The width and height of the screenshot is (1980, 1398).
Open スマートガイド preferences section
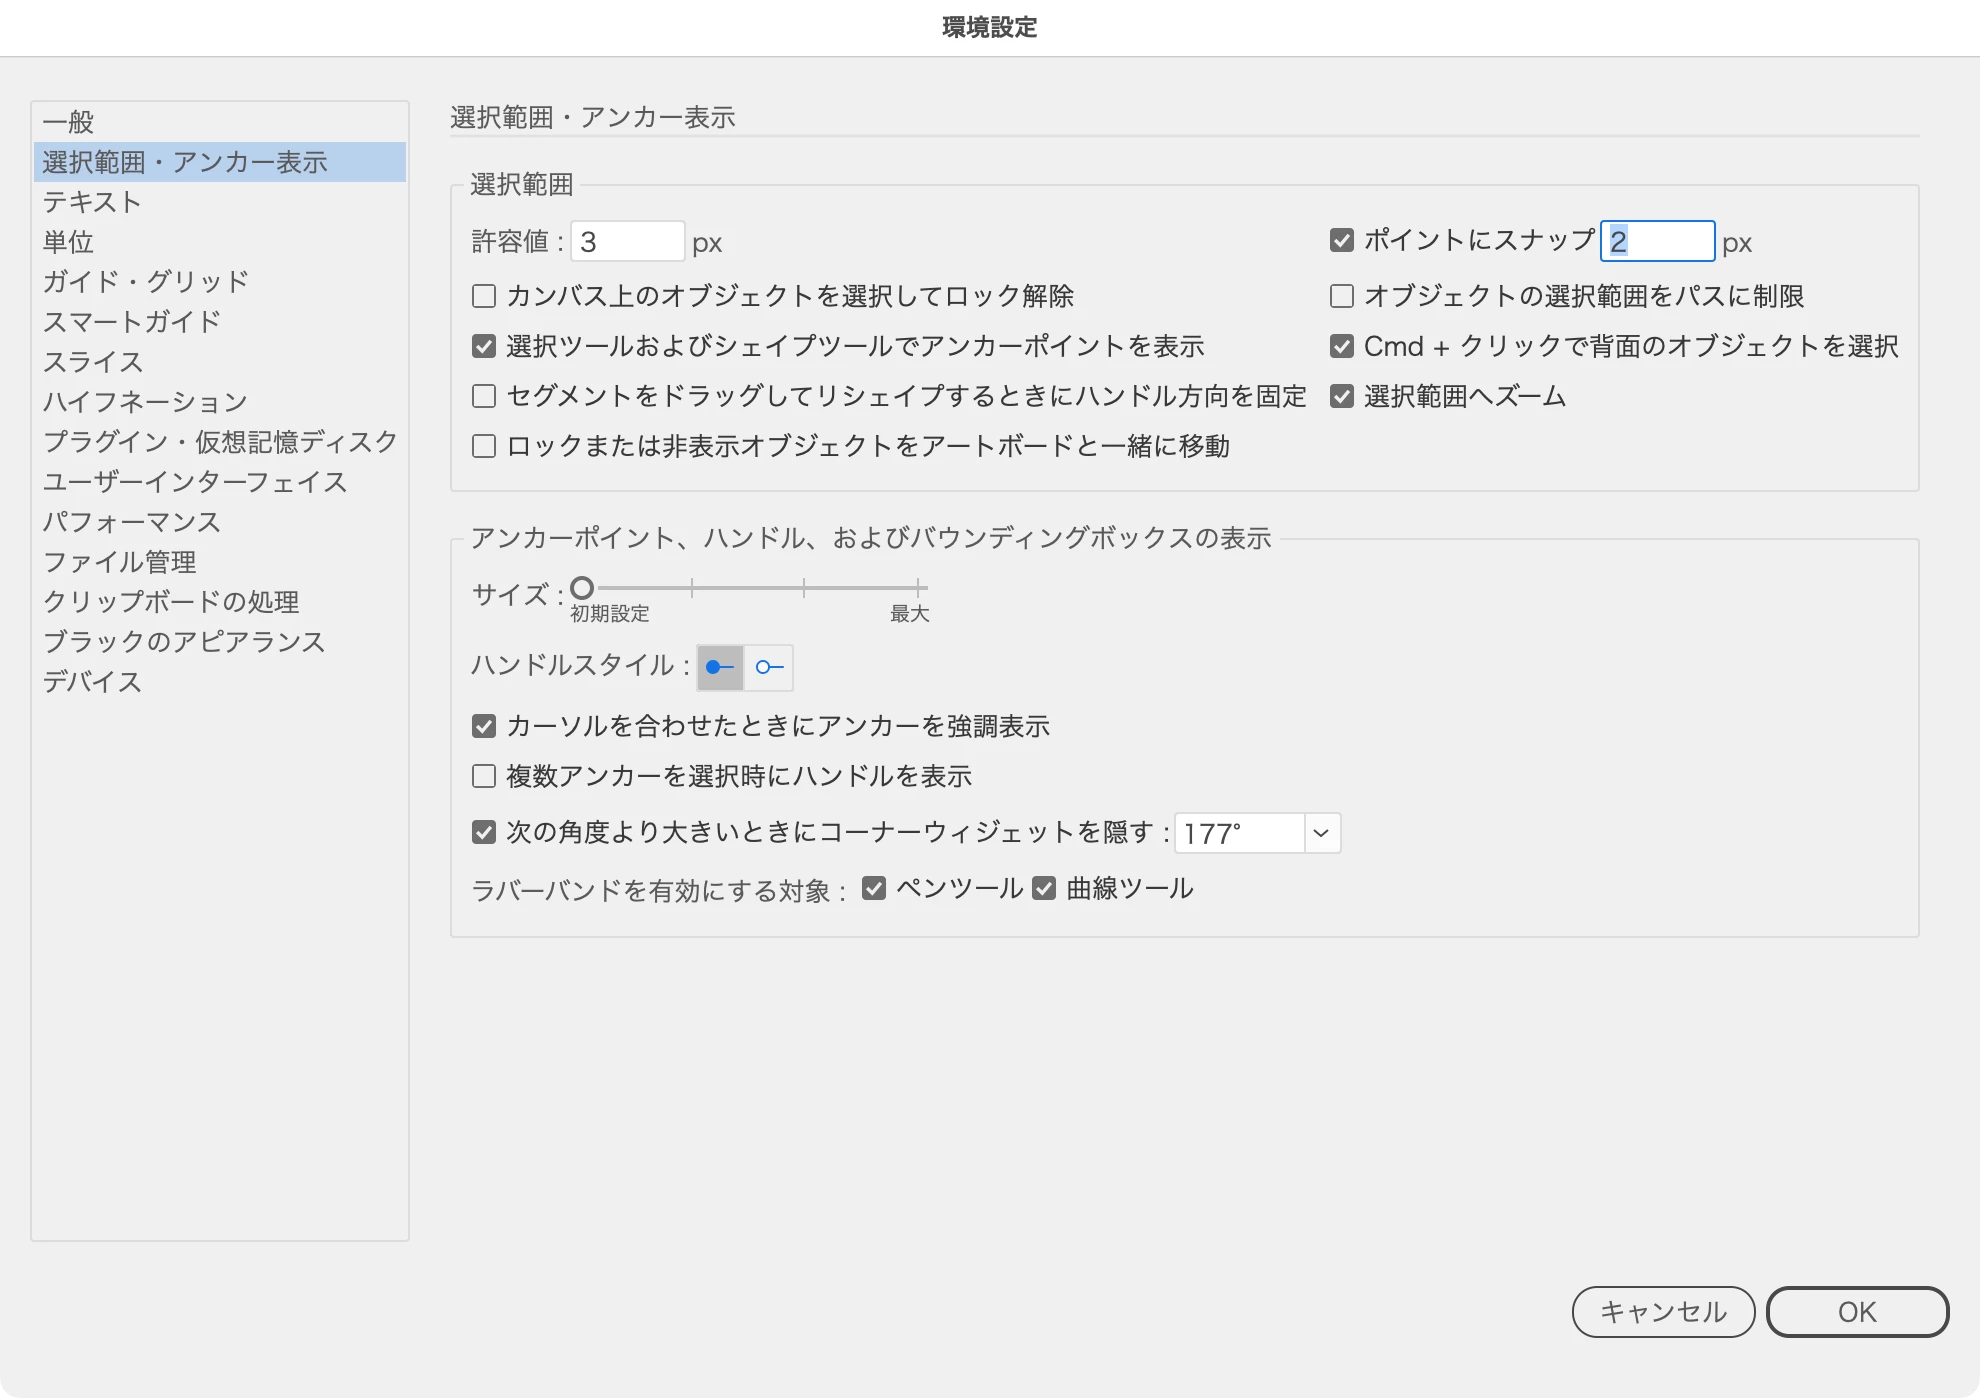click(132, 322)
